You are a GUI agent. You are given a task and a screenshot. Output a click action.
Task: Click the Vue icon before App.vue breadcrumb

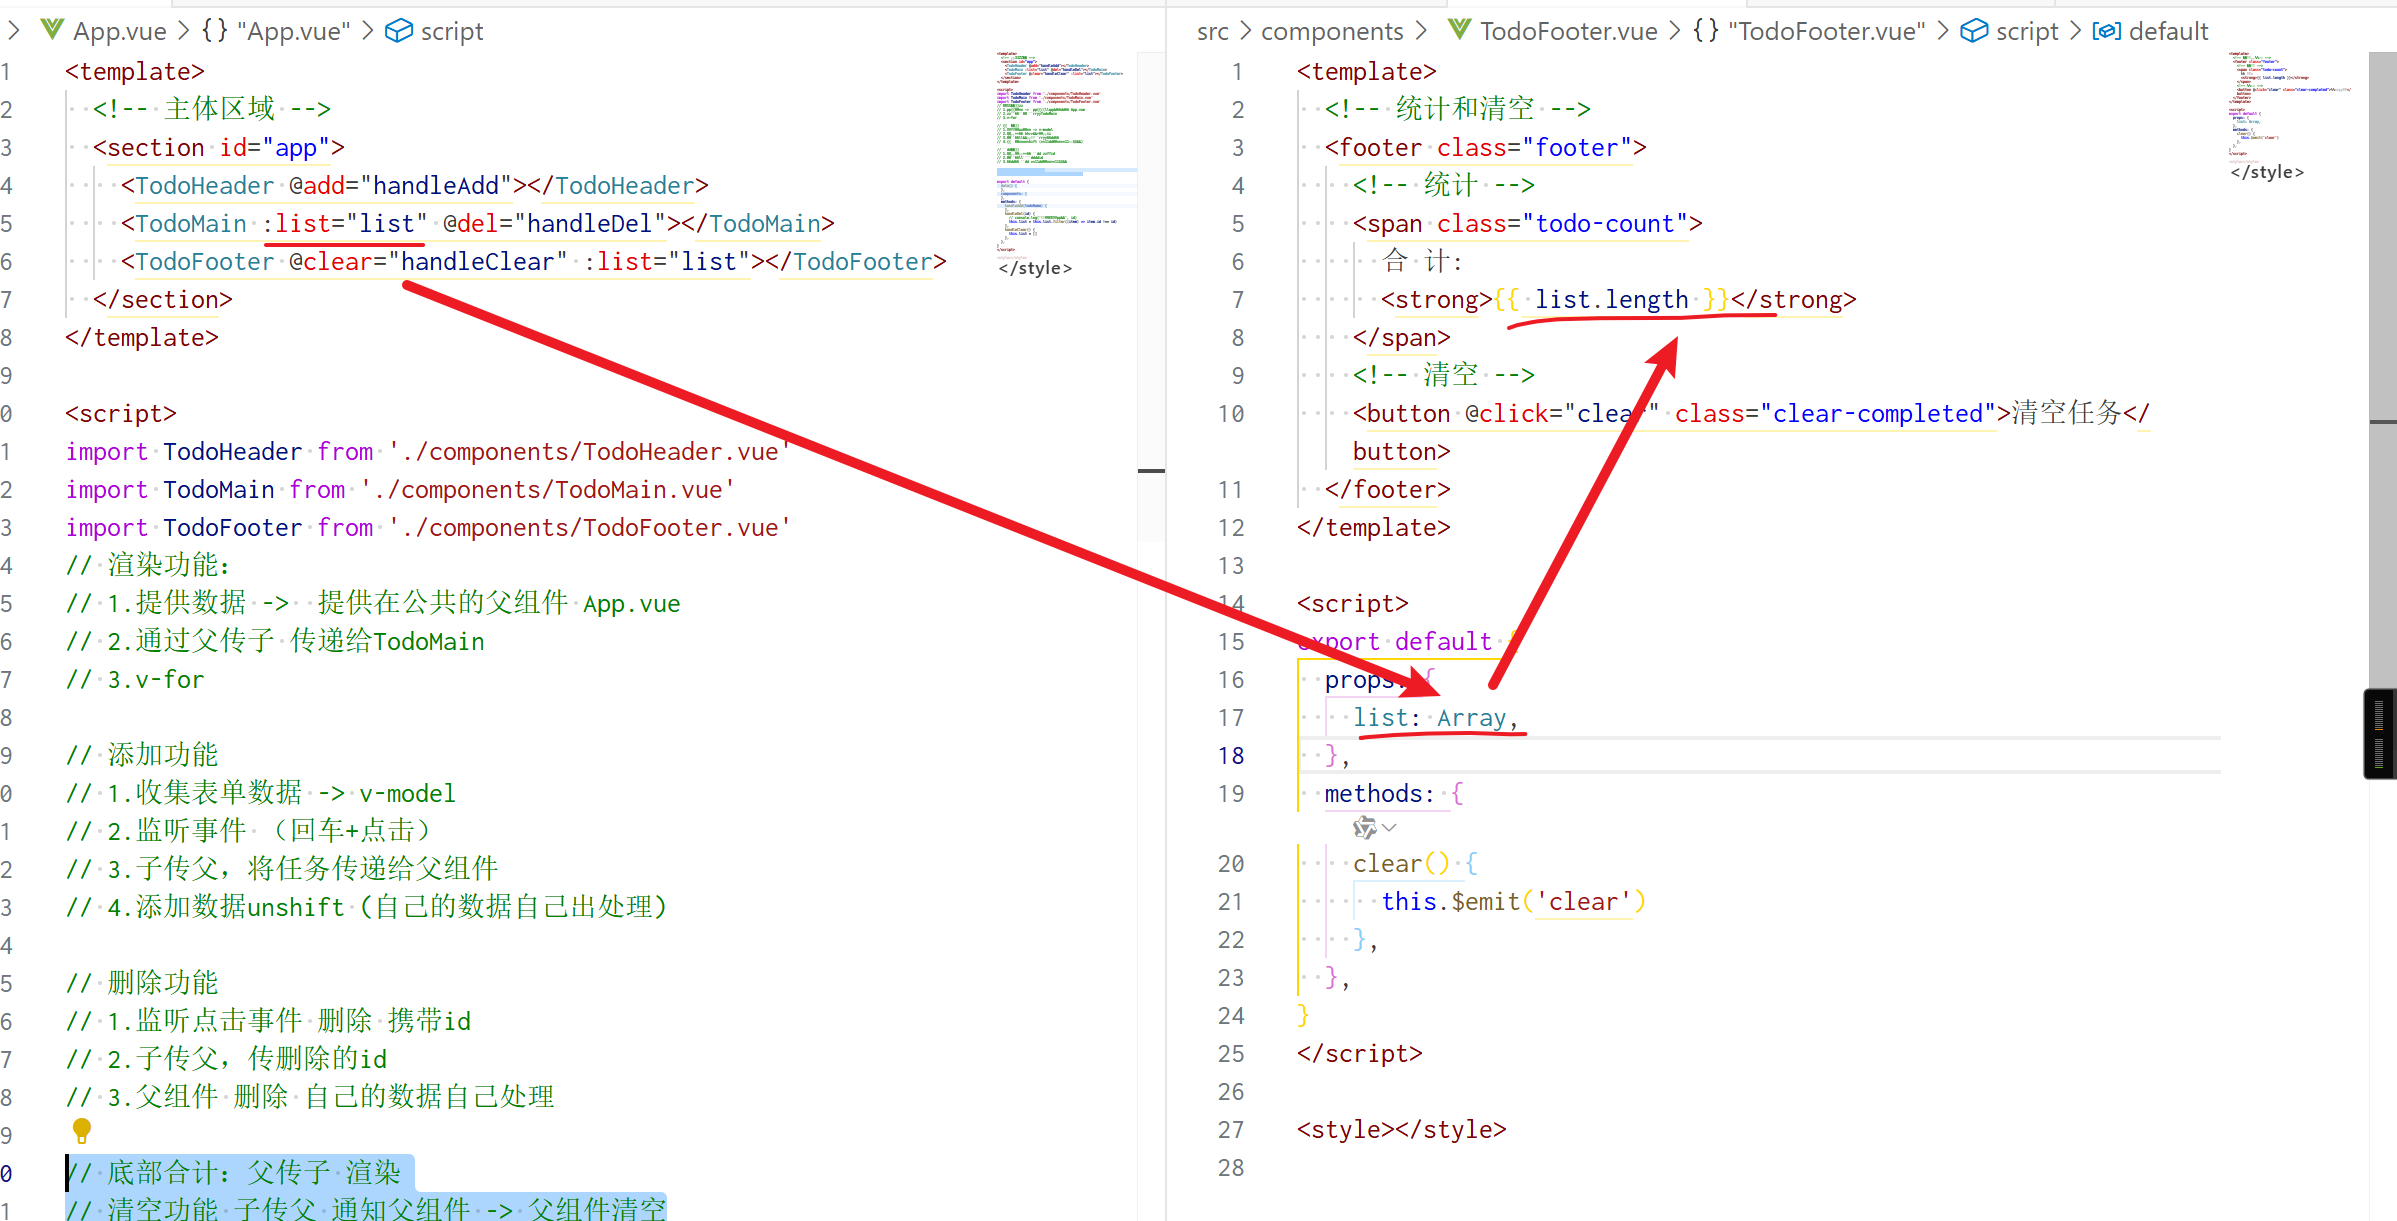(x=52, y=30)
